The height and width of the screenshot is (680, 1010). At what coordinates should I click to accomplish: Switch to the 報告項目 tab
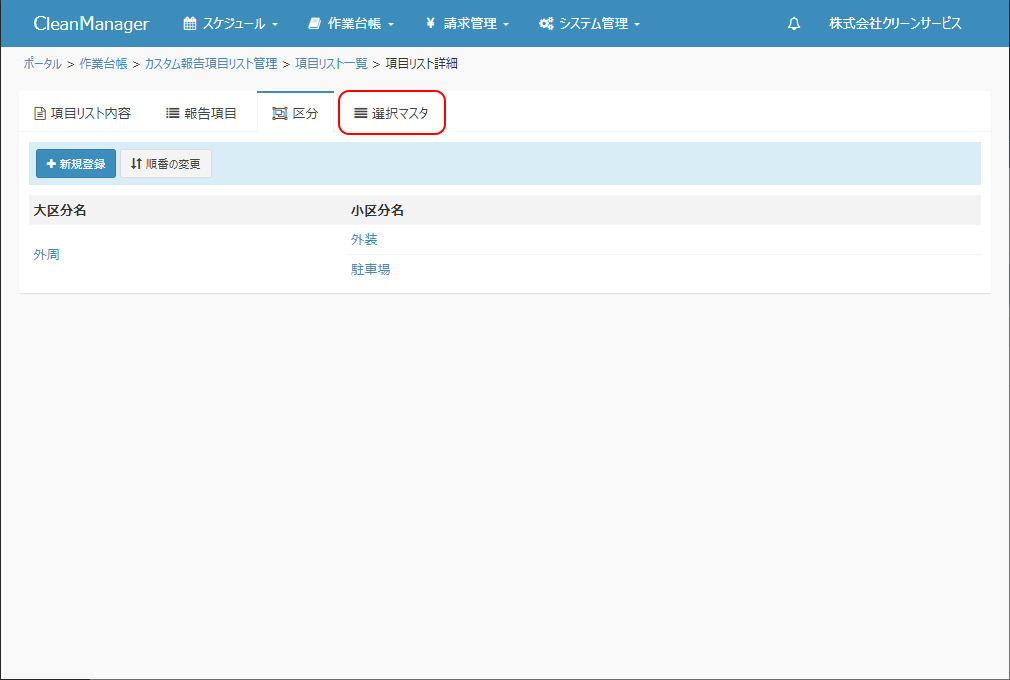(x=201, y=113)
